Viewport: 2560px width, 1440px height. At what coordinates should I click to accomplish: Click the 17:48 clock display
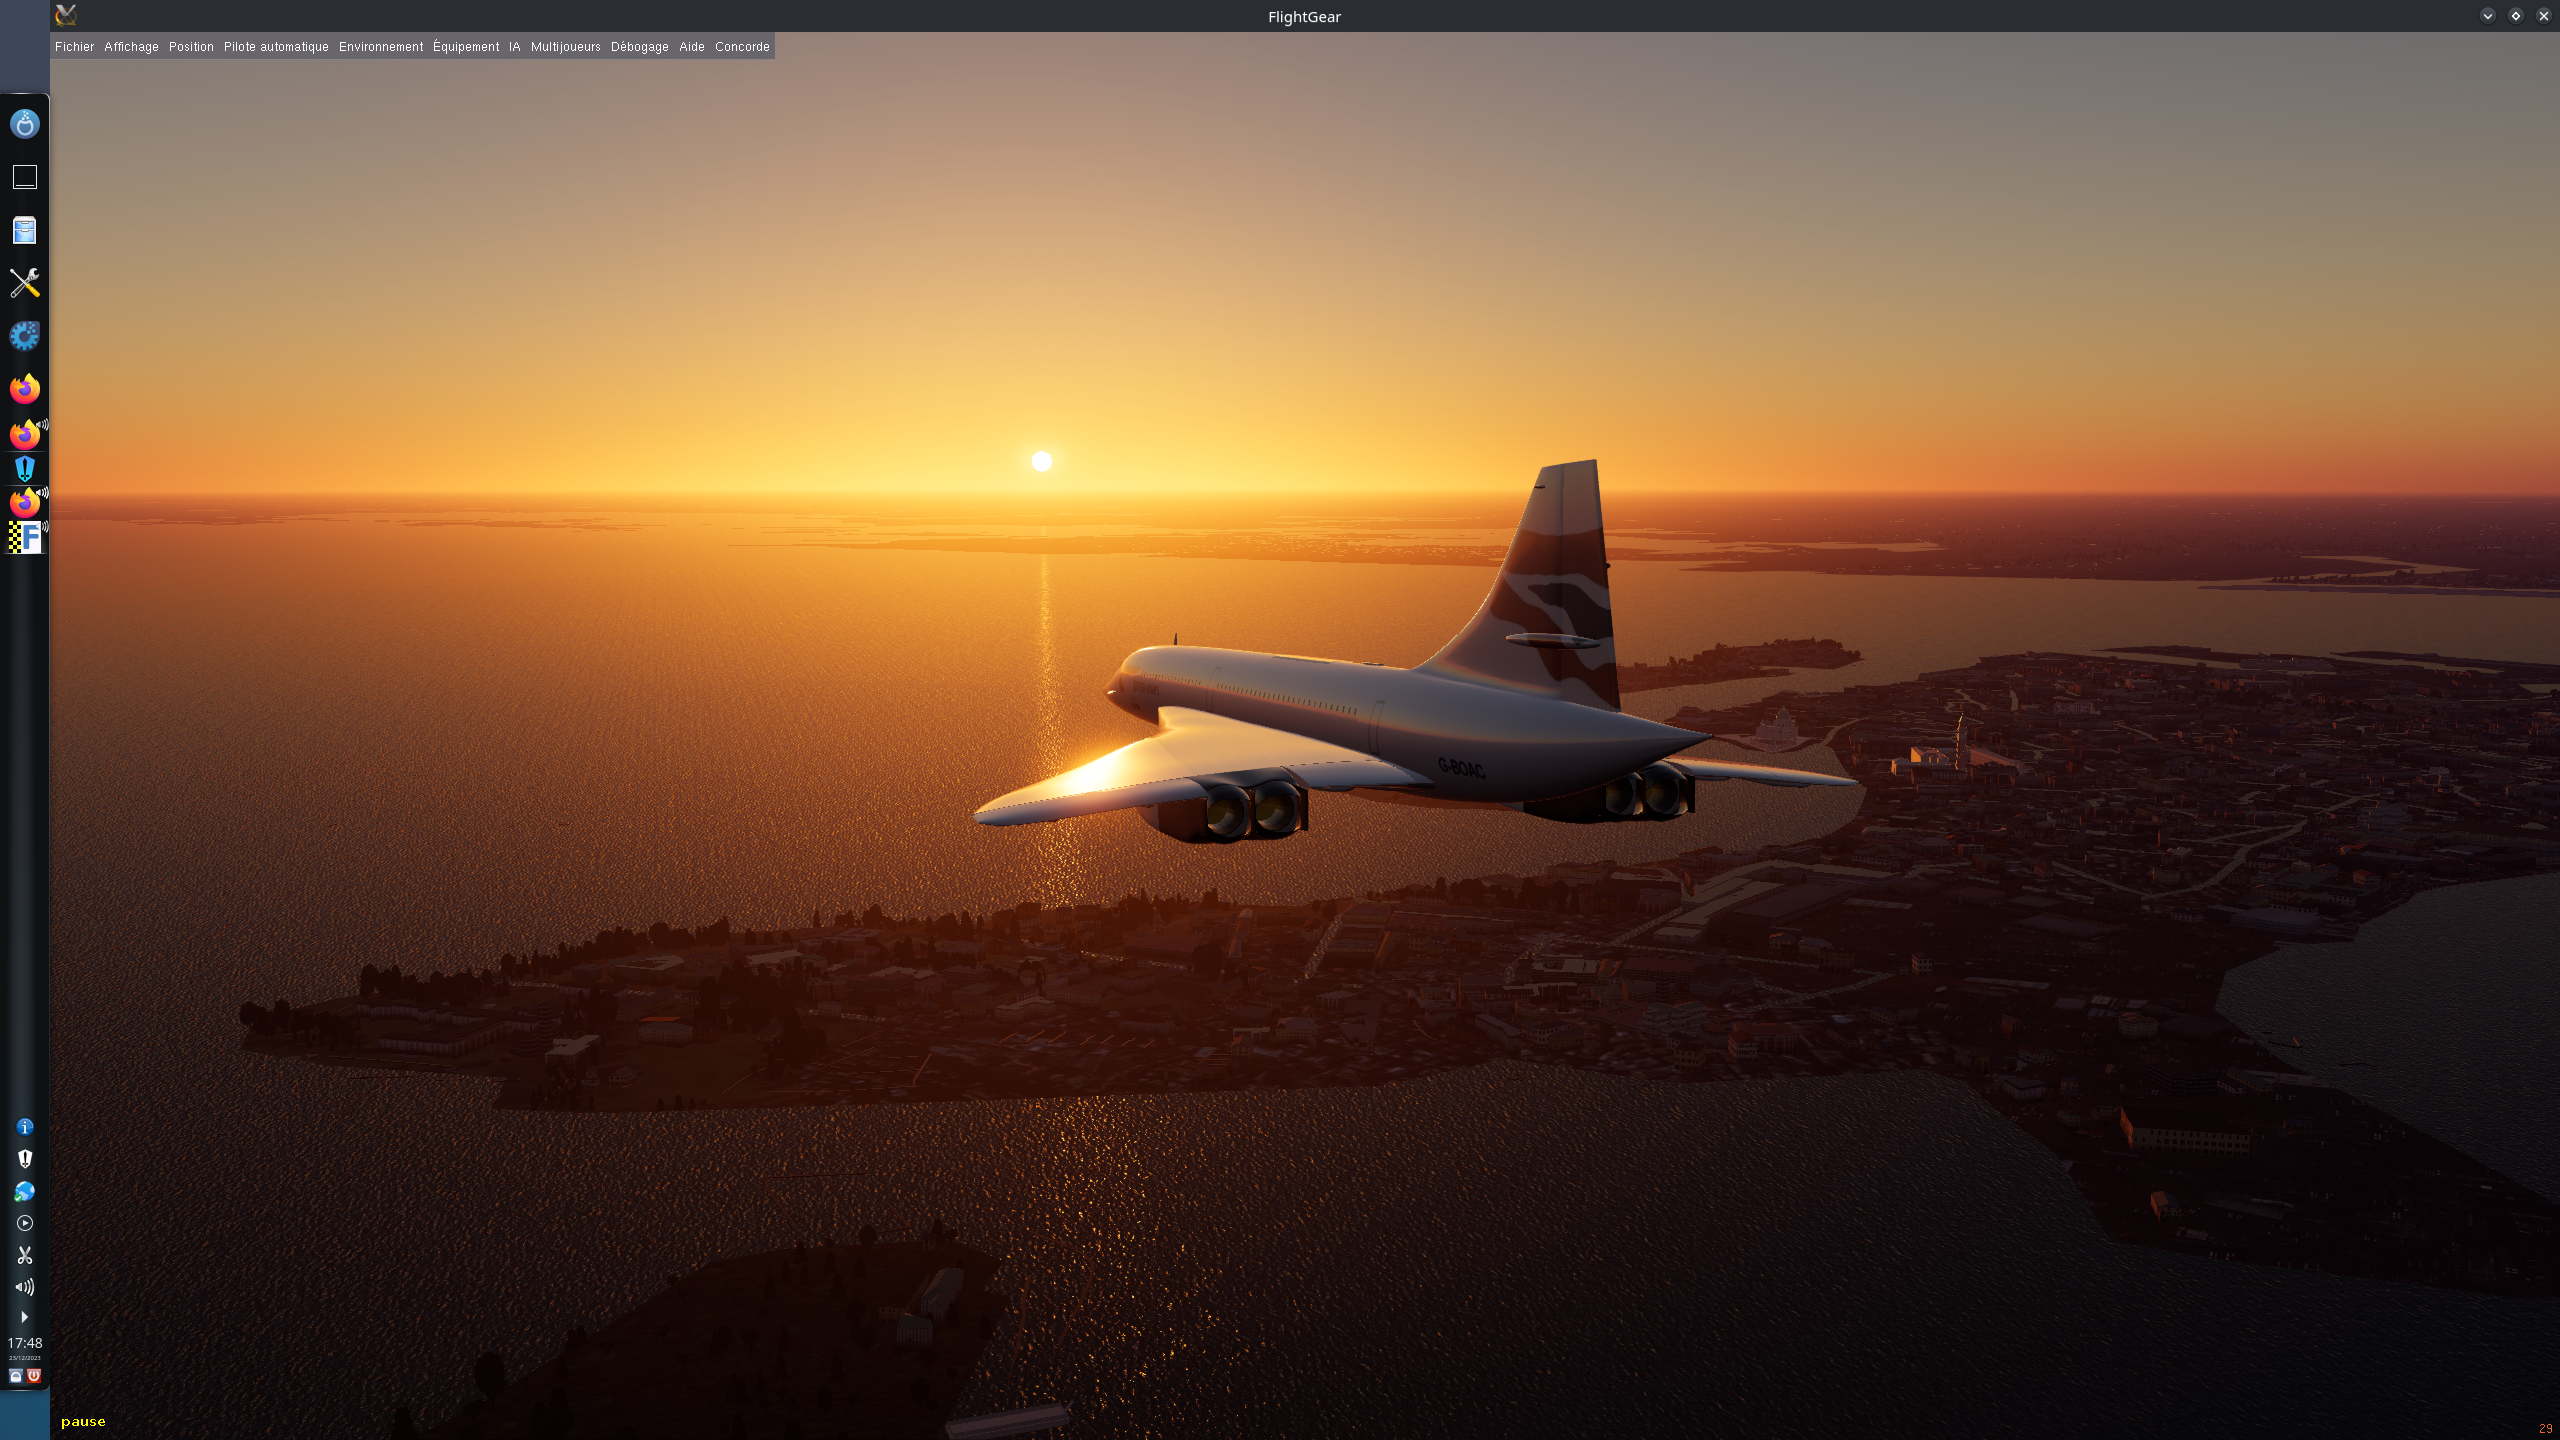click(x=25, y=1343)
